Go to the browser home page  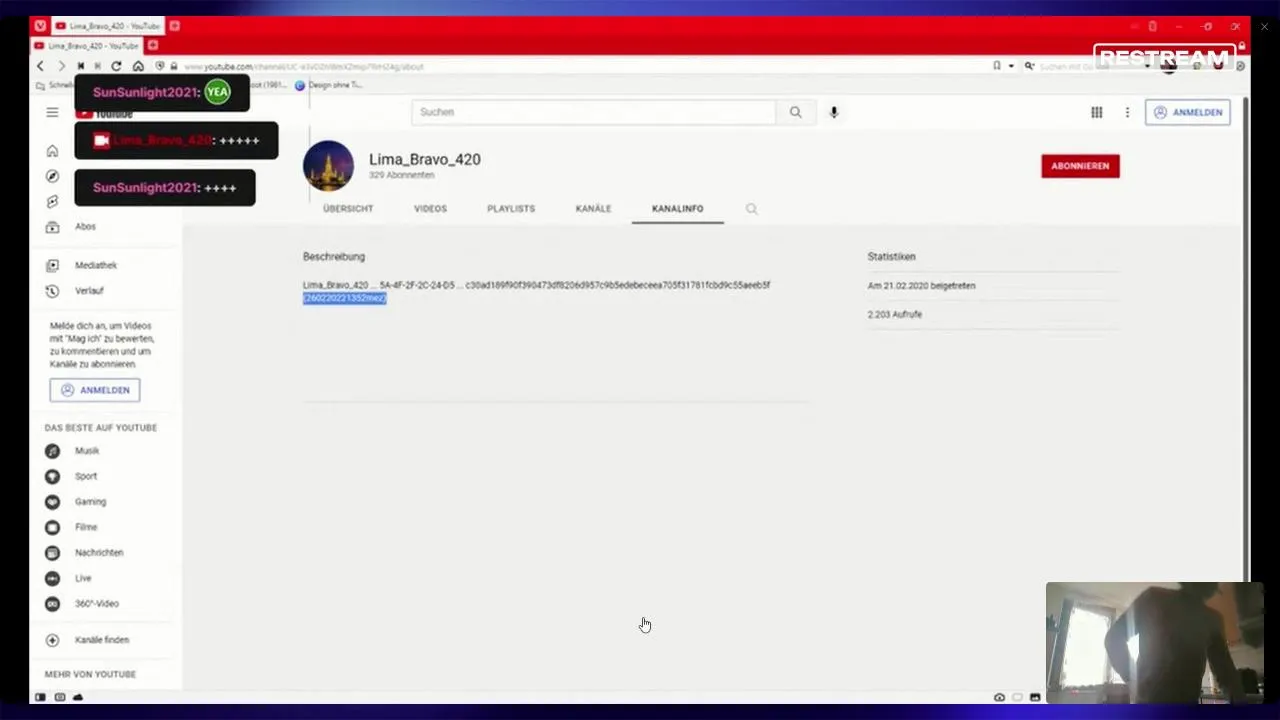pyautogui.click(x=138, y=66)
